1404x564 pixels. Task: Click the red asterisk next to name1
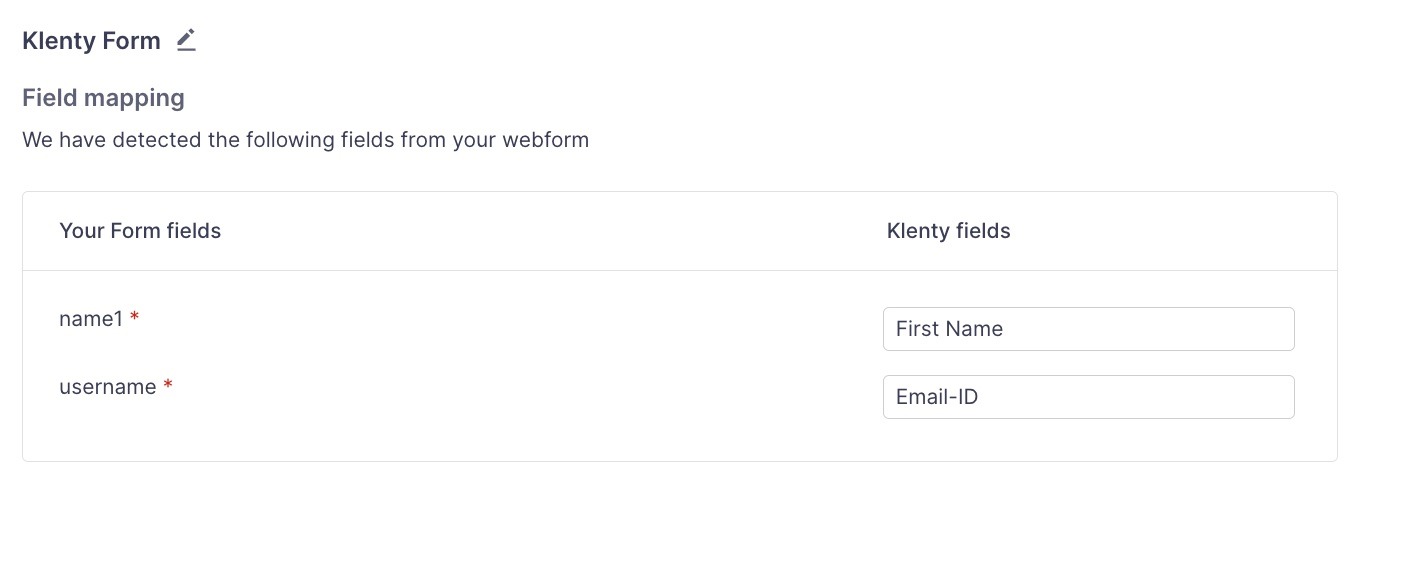pos(135,318)
